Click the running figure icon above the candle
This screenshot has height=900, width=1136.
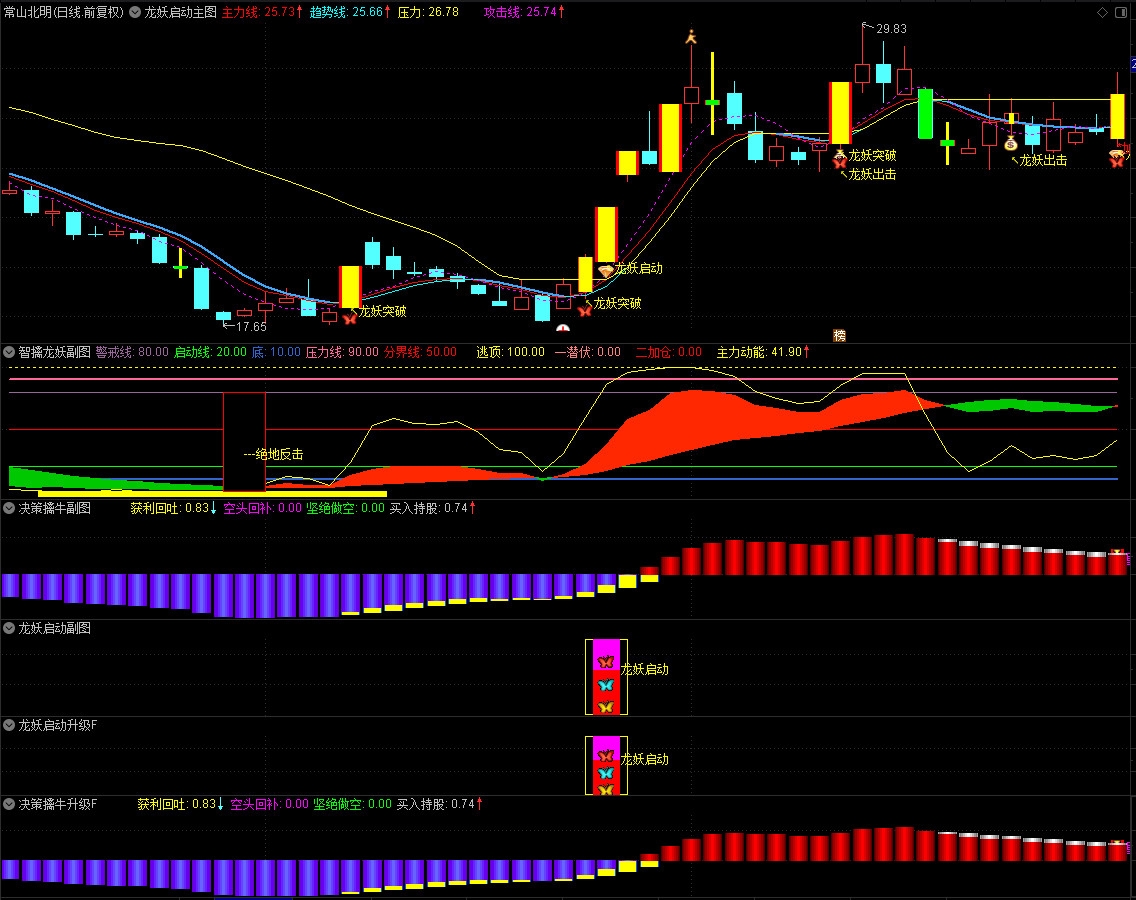(690, 37)
